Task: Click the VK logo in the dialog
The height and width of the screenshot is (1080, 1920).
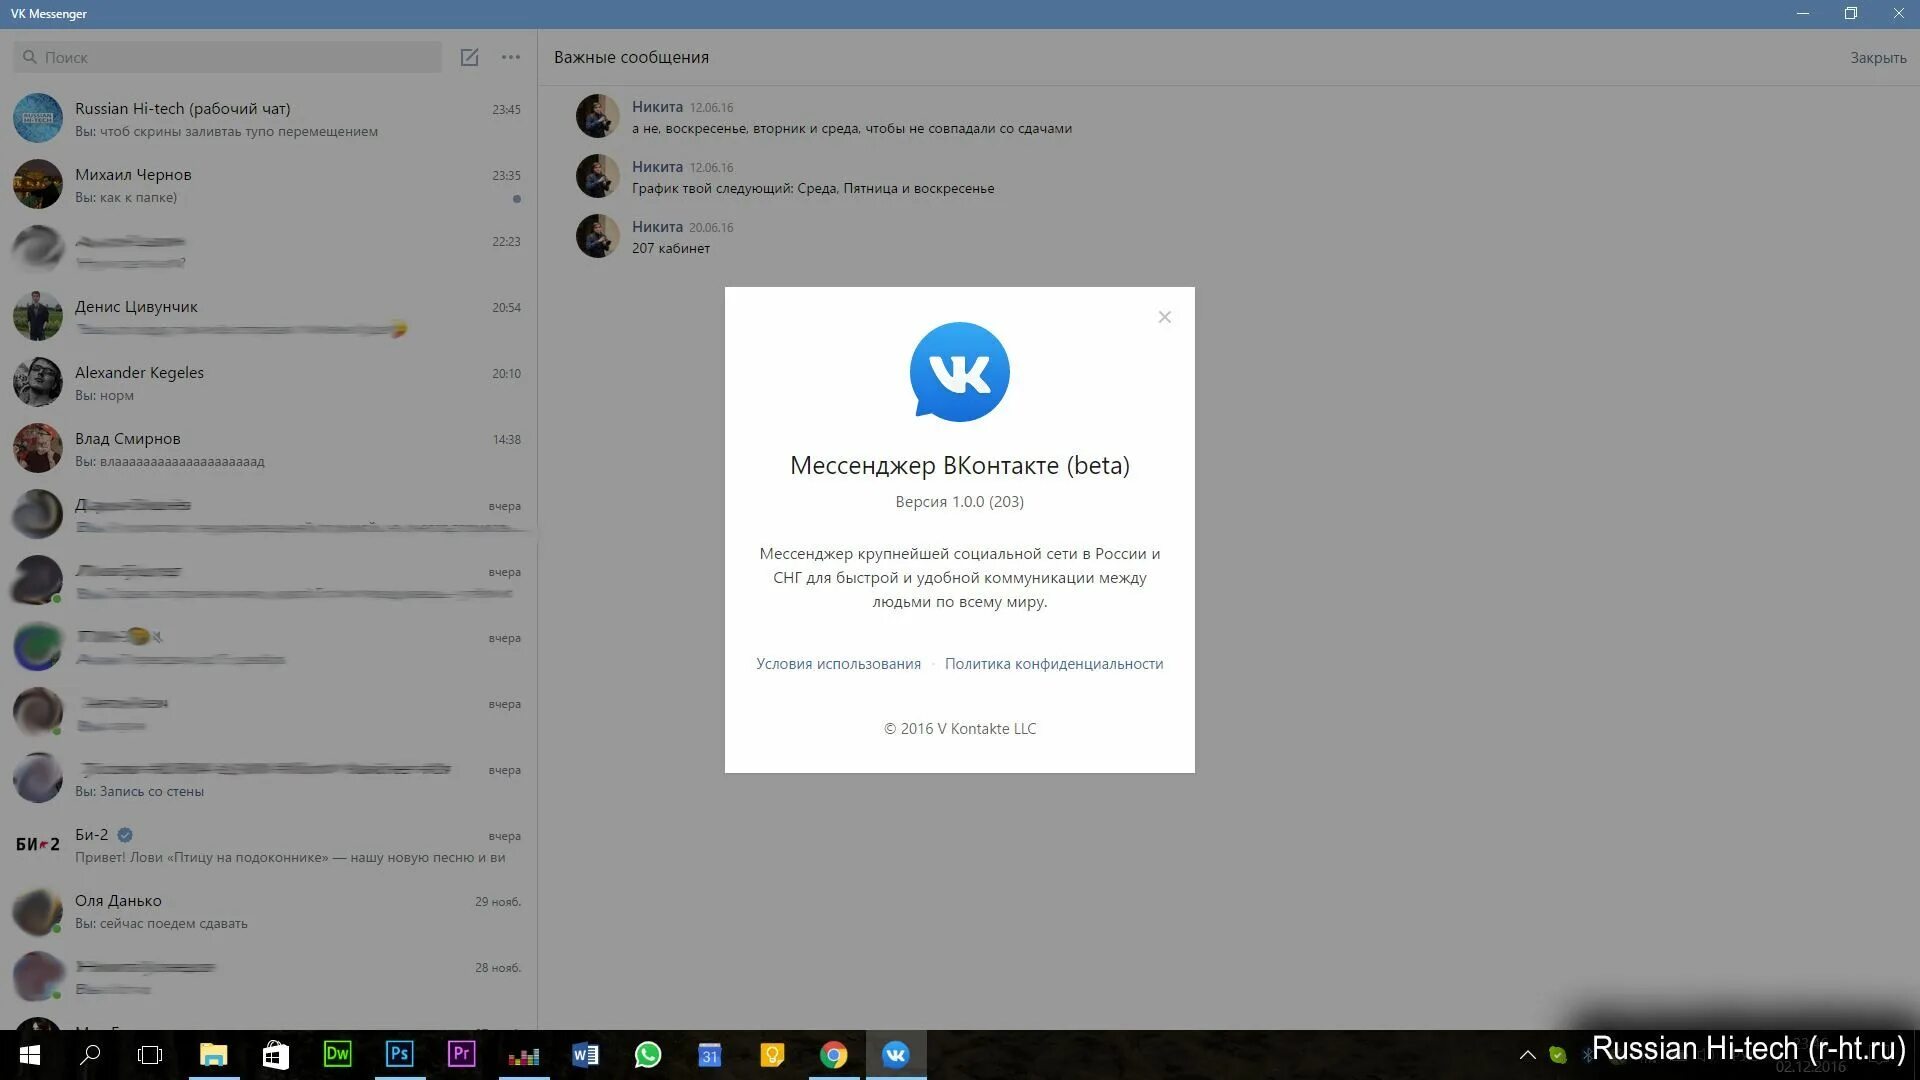Action: tap(959, 372)
